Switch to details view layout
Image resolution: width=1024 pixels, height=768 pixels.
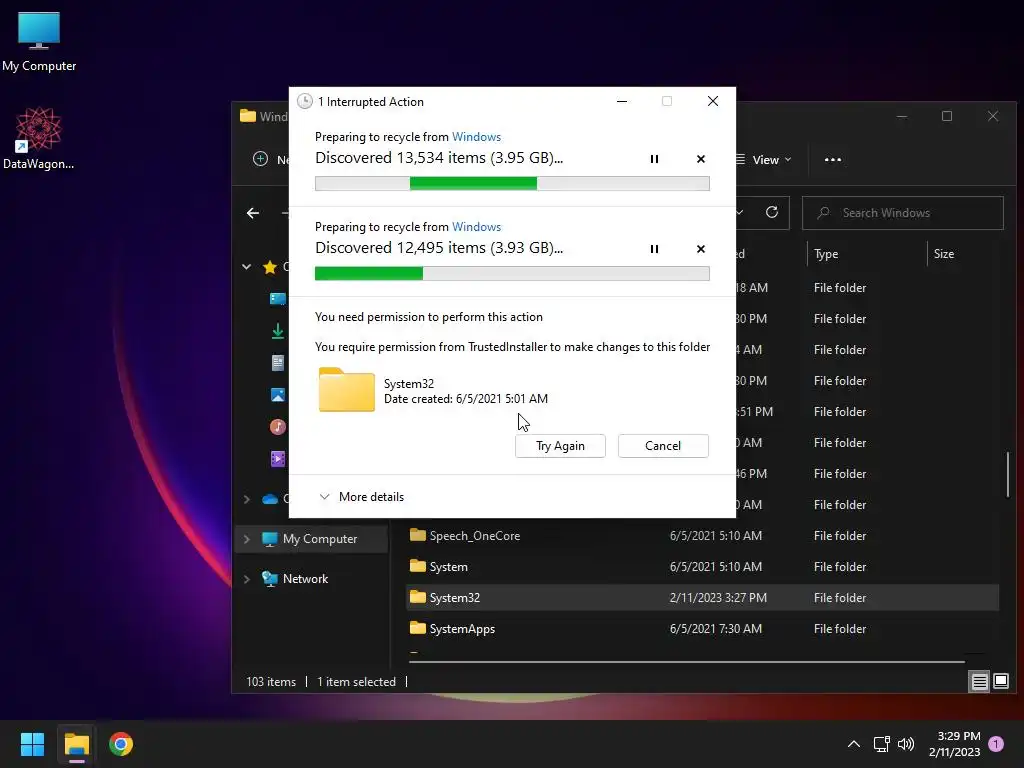coord(979,682)
